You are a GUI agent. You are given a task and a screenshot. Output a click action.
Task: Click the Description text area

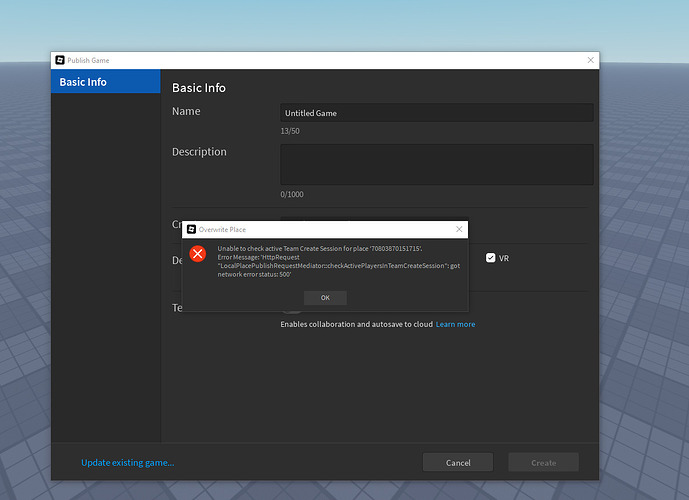(437, 164)
